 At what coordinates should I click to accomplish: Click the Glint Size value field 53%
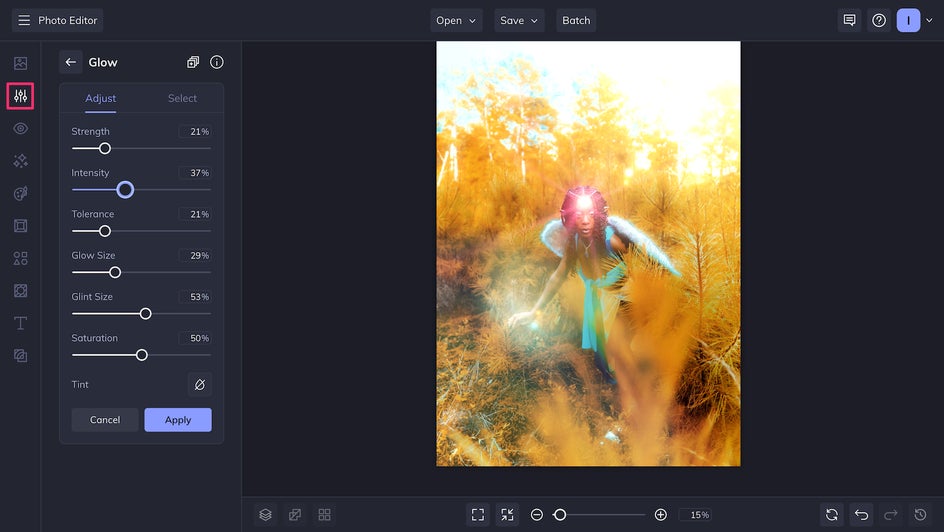tap(195, 297)
